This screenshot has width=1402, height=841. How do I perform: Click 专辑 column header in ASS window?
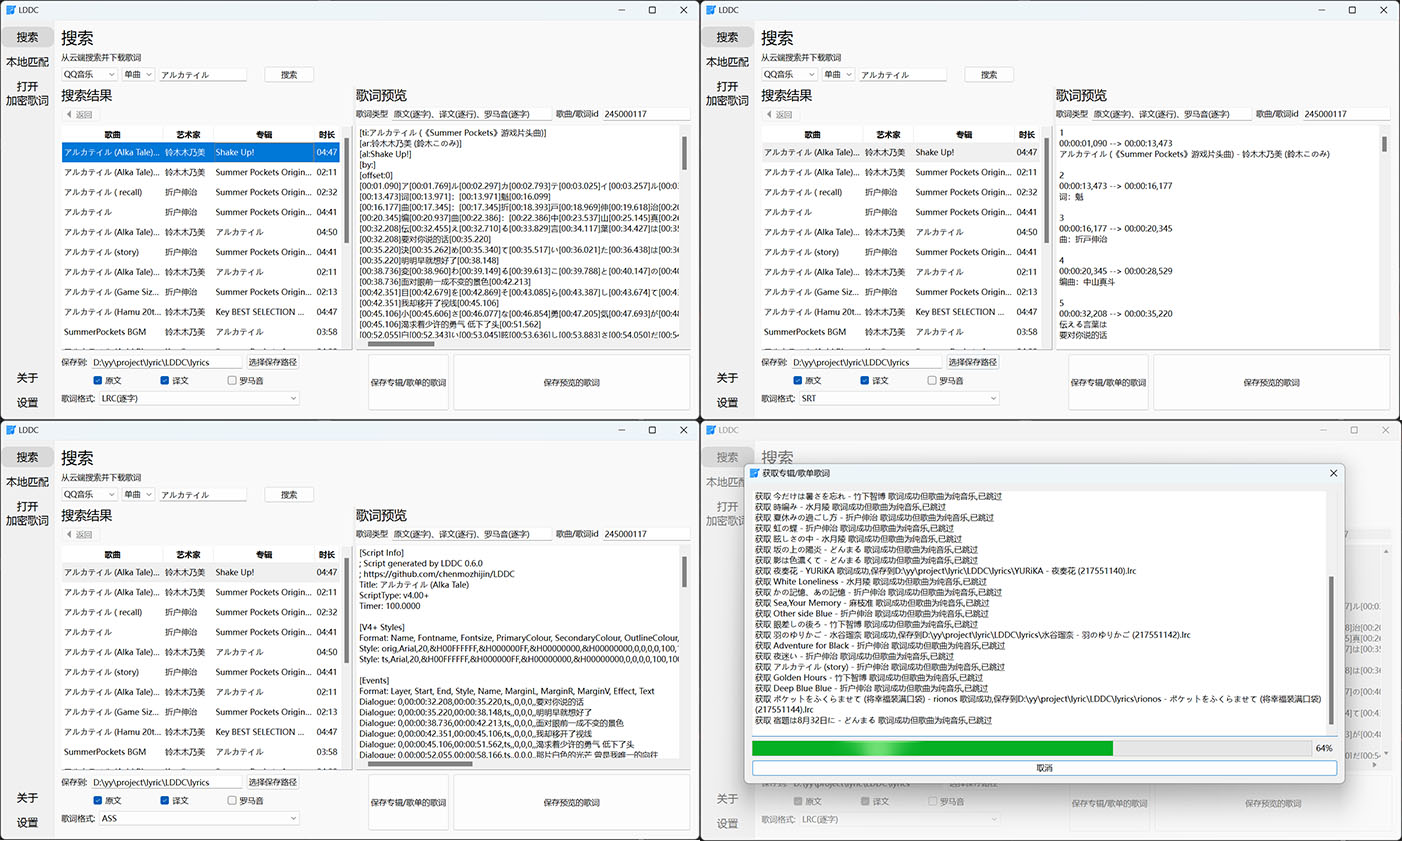tap(264, 554)
